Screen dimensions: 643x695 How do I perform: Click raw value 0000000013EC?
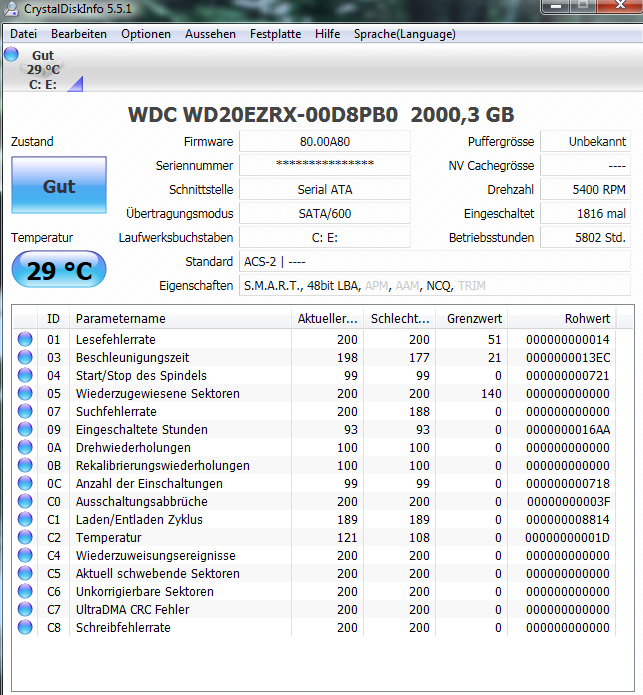[x=568, y=358]
